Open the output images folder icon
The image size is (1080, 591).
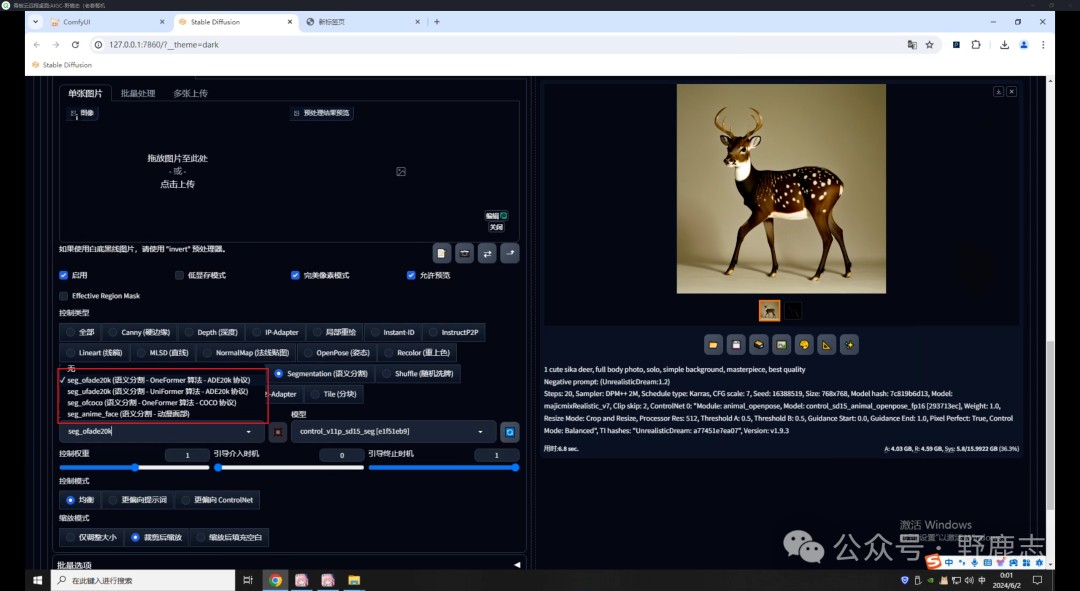pos(713,344)
